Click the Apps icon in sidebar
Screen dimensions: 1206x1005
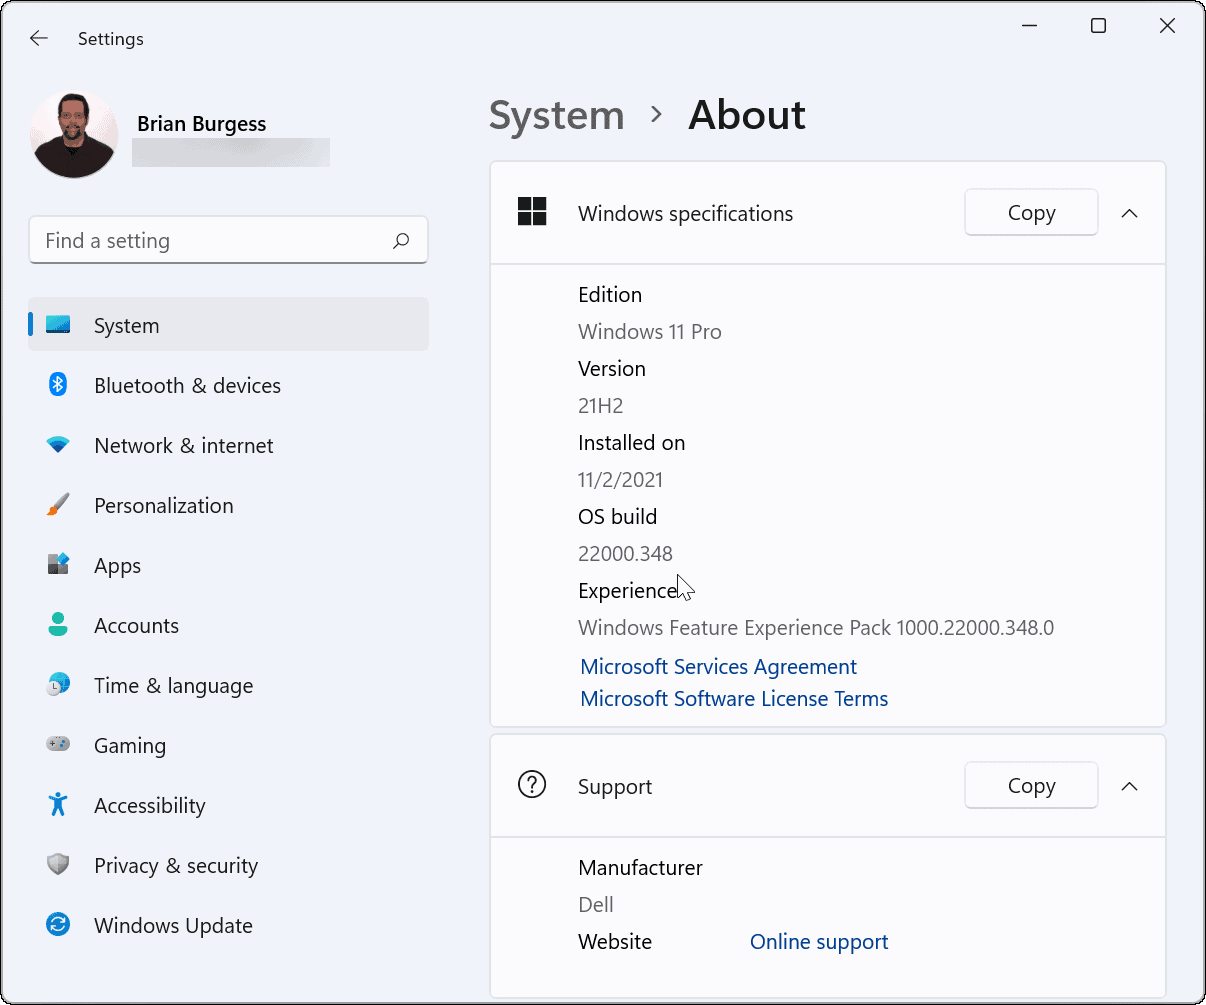(x=58, y=564)
